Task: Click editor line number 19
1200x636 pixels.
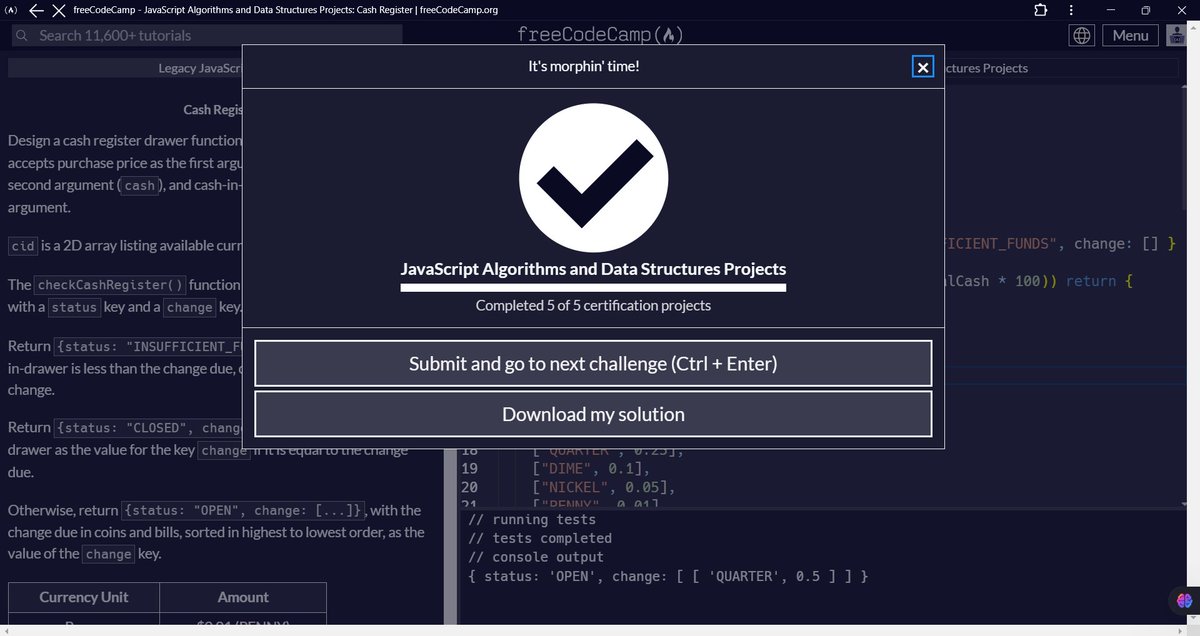Action: point(469,469)
